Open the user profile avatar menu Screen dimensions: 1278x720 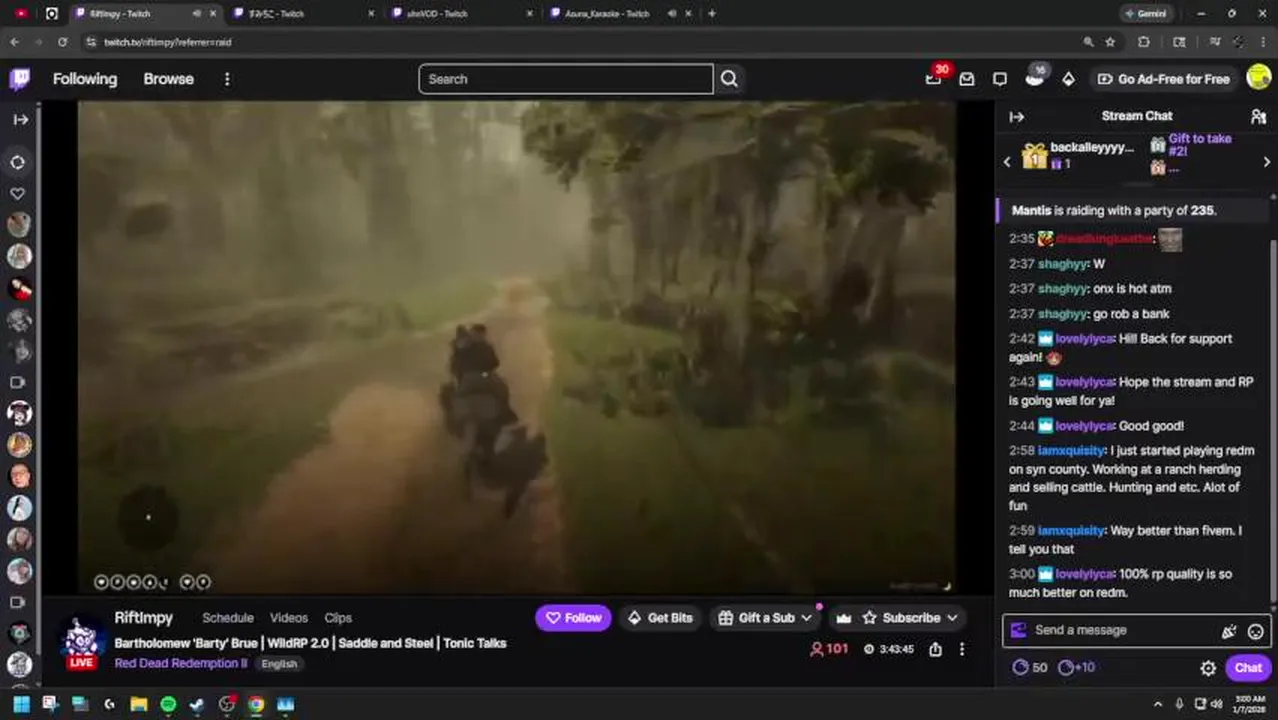[x=1259, y=78]
